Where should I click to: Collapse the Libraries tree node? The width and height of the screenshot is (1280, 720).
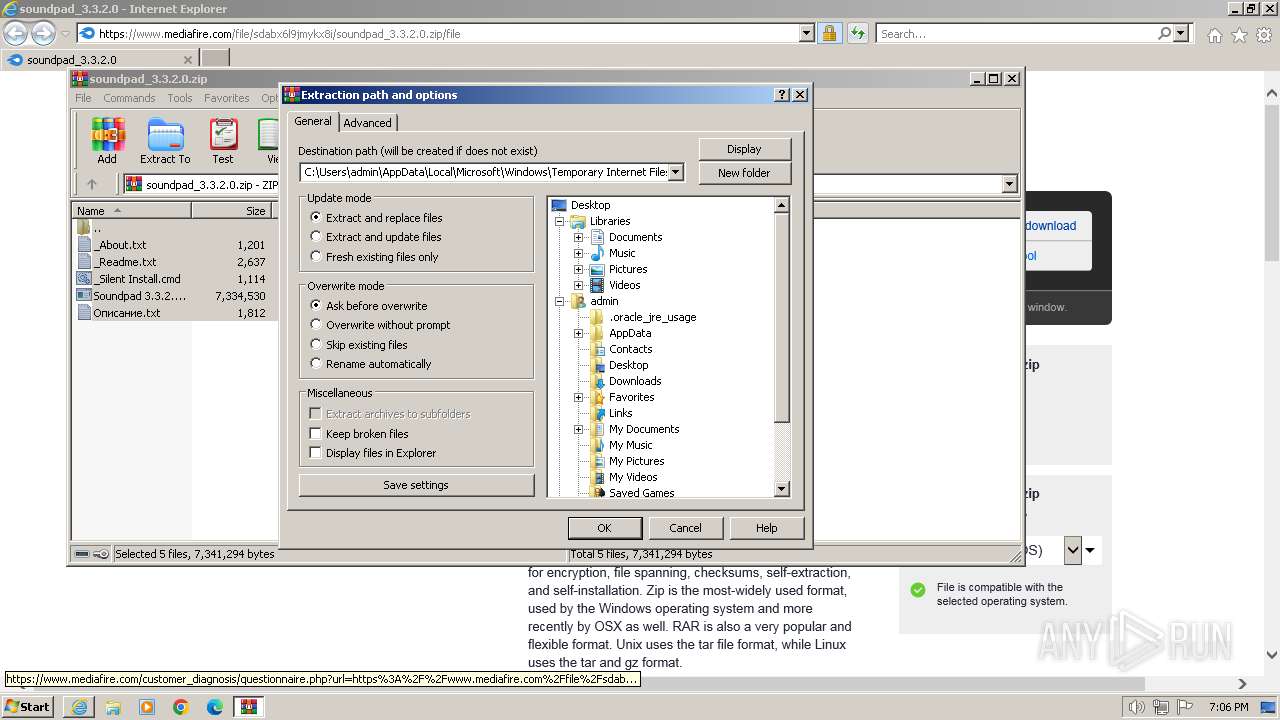tap(561, 221)
